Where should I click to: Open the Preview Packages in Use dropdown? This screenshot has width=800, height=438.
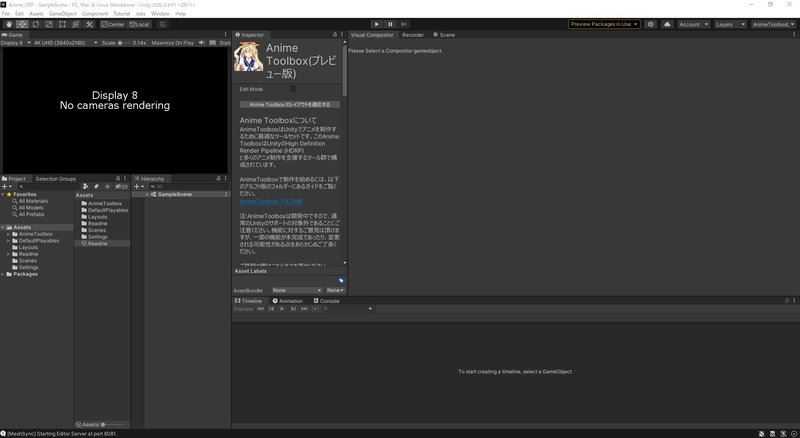coord(604,25)
